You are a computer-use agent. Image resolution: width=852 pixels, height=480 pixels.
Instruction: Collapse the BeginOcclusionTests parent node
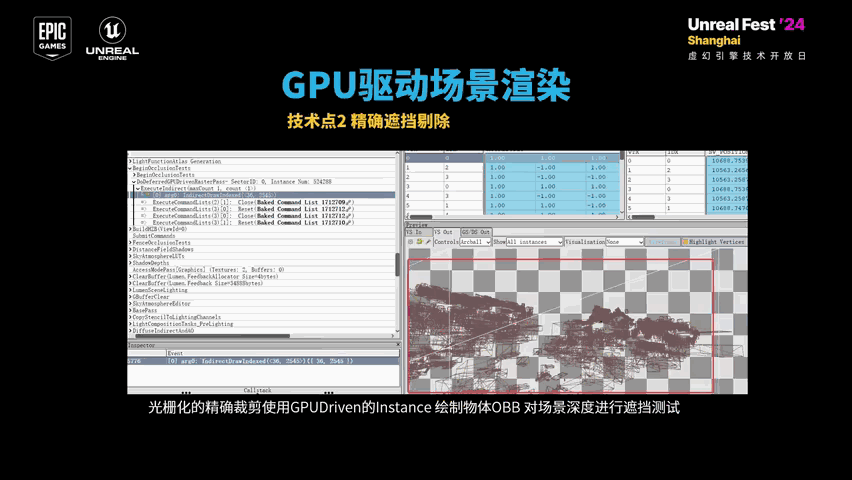click(x=130, y=169)
